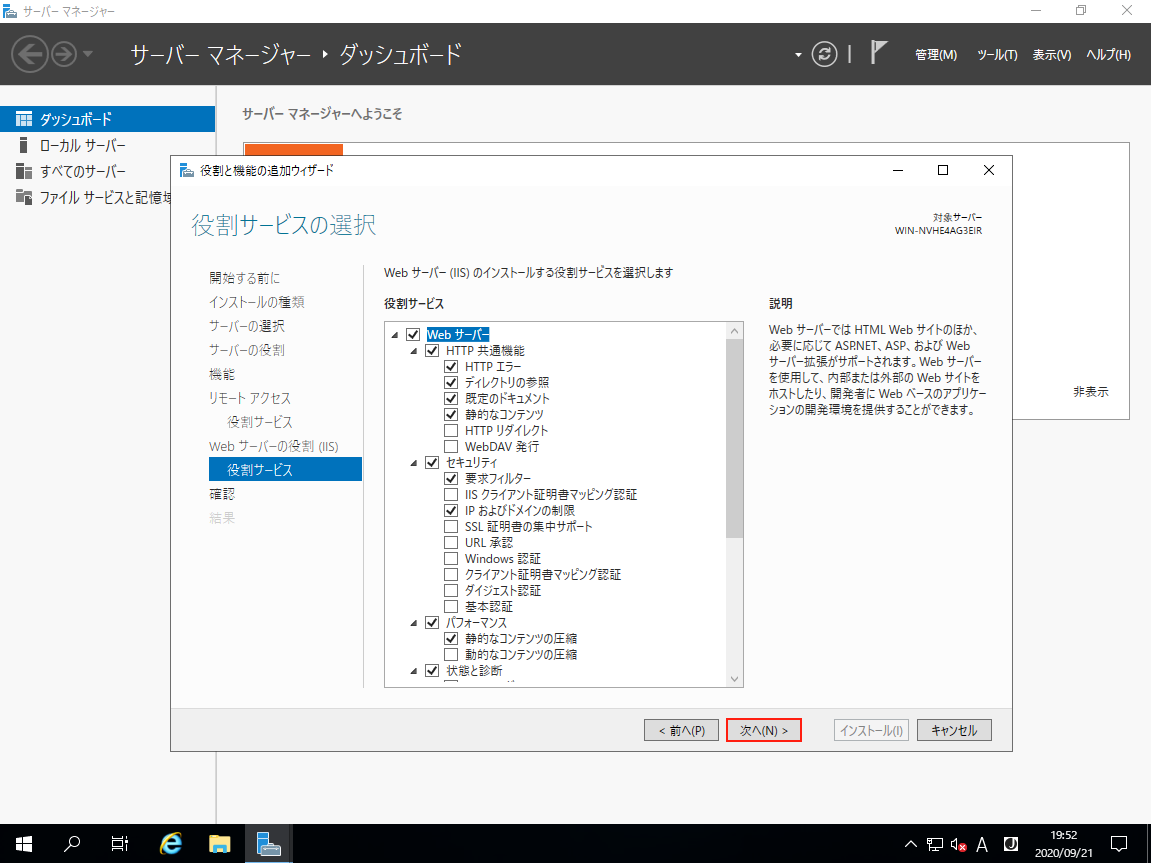Launch Internet Explorer from taskbar

(171, 844)
